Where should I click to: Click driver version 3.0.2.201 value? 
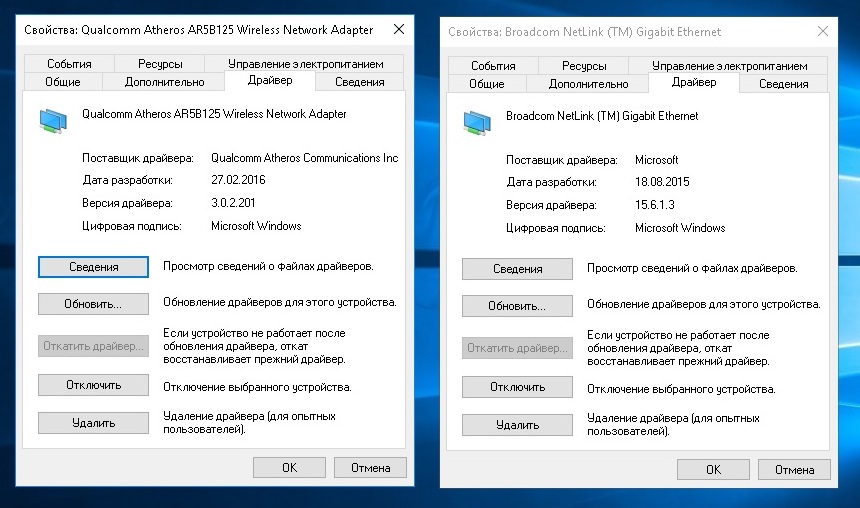click(x=233, y=203)
